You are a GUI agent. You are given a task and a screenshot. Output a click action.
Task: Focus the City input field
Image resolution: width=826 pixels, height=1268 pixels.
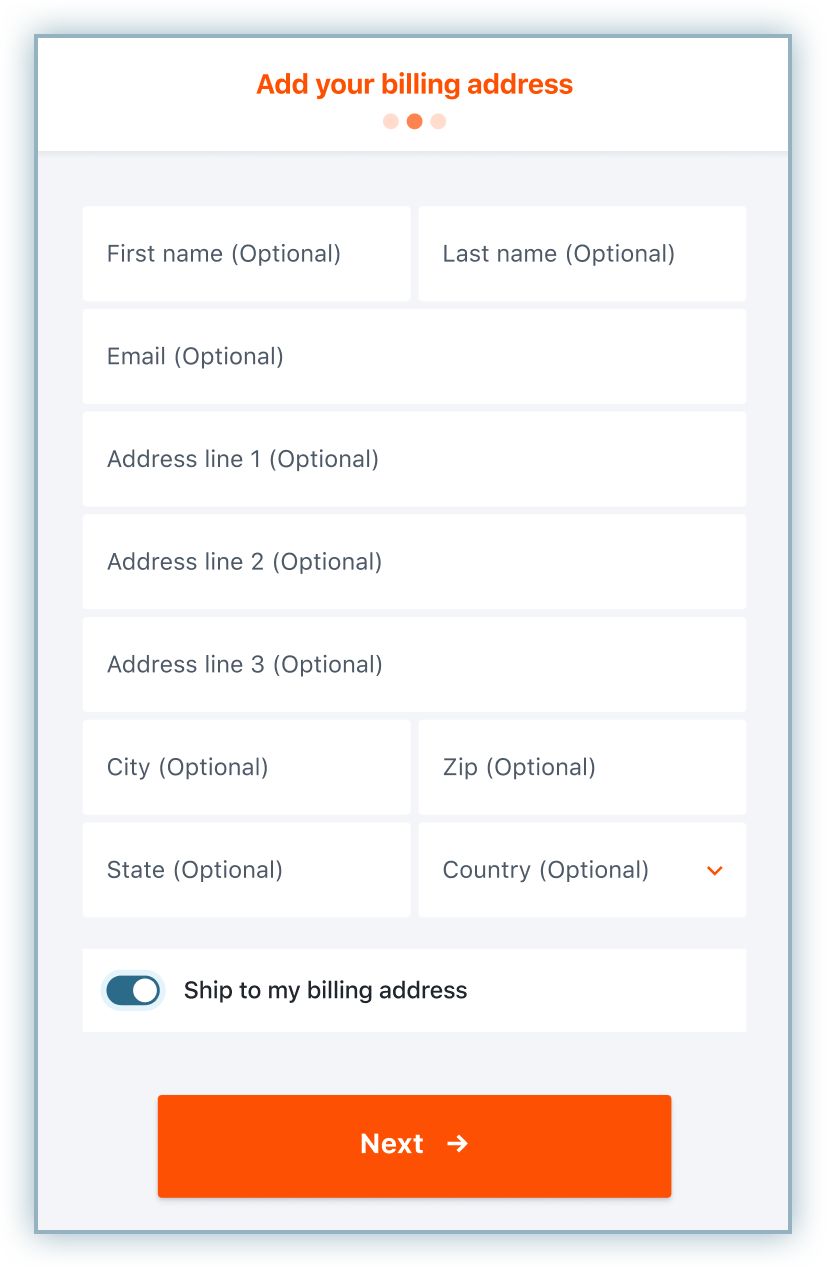pyautogui.click(x=246, y=768)
